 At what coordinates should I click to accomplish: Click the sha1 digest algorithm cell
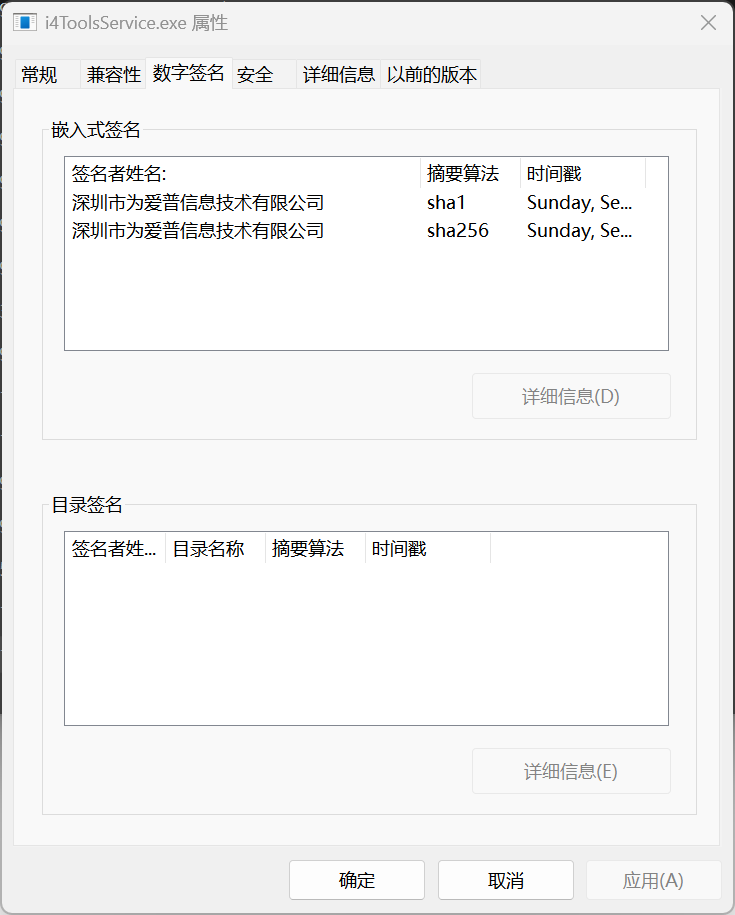(x=446, y=202)
